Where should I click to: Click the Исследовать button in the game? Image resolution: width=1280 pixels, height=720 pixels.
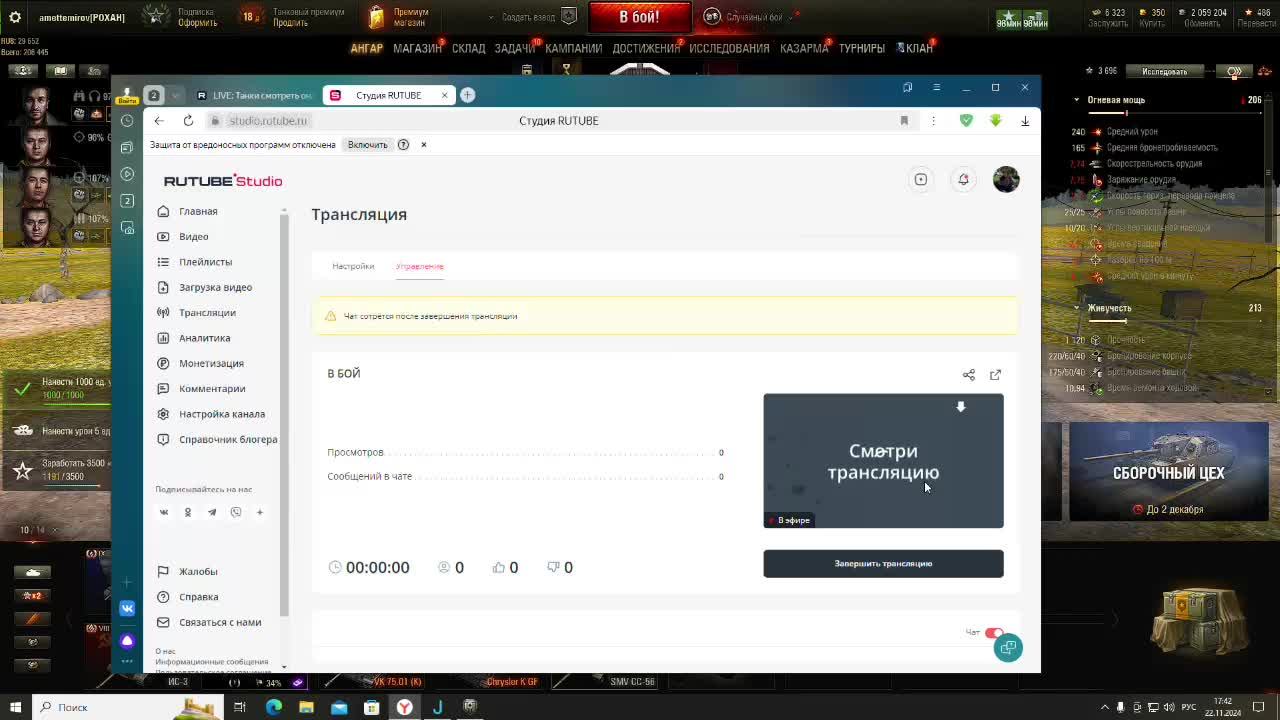[x=1164, y=71]
